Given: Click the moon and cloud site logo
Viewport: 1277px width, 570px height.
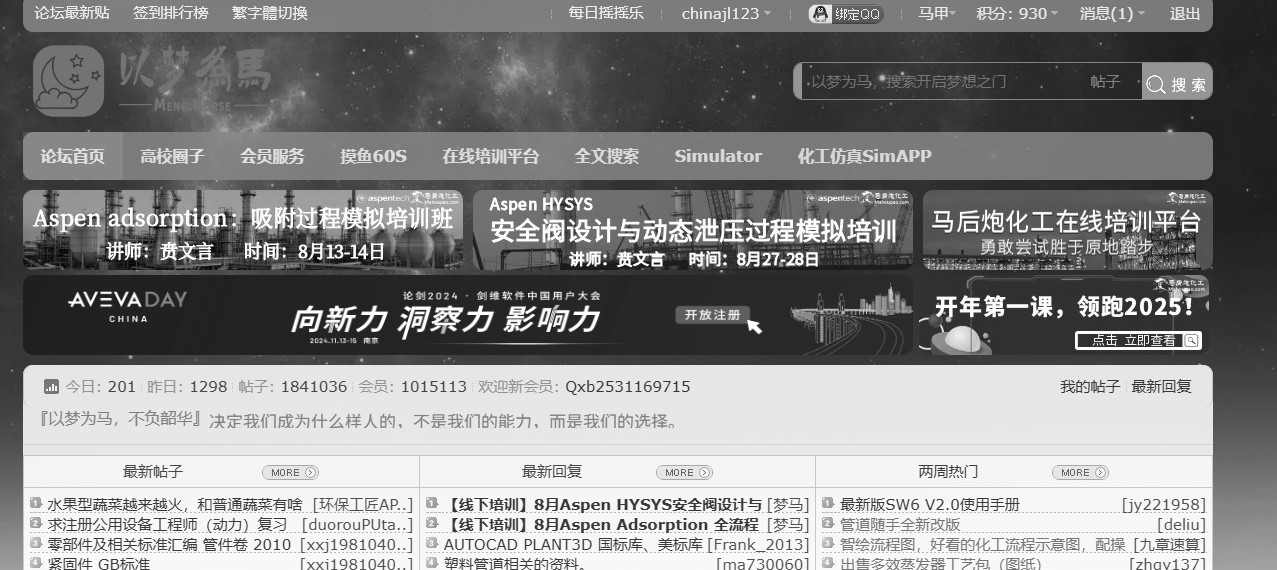Looking at the screenshot, I should (68, 80).
